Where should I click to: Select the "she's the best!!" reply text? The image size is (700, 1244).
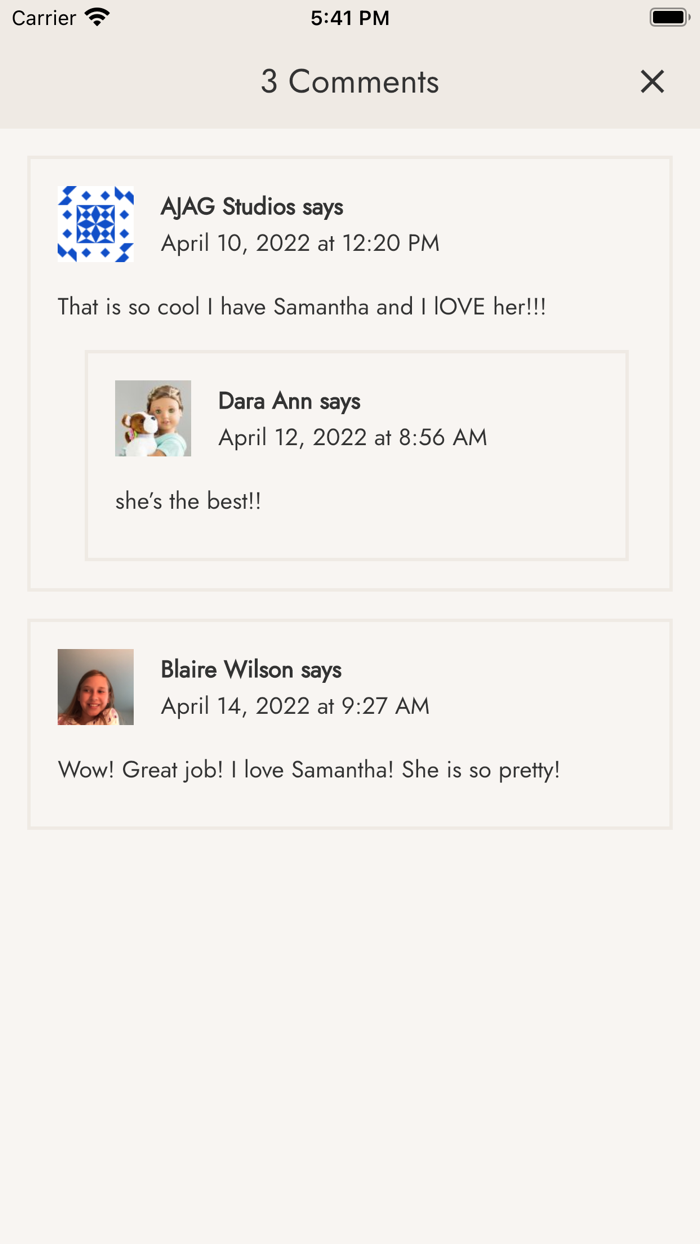click(x=188, y=501)
